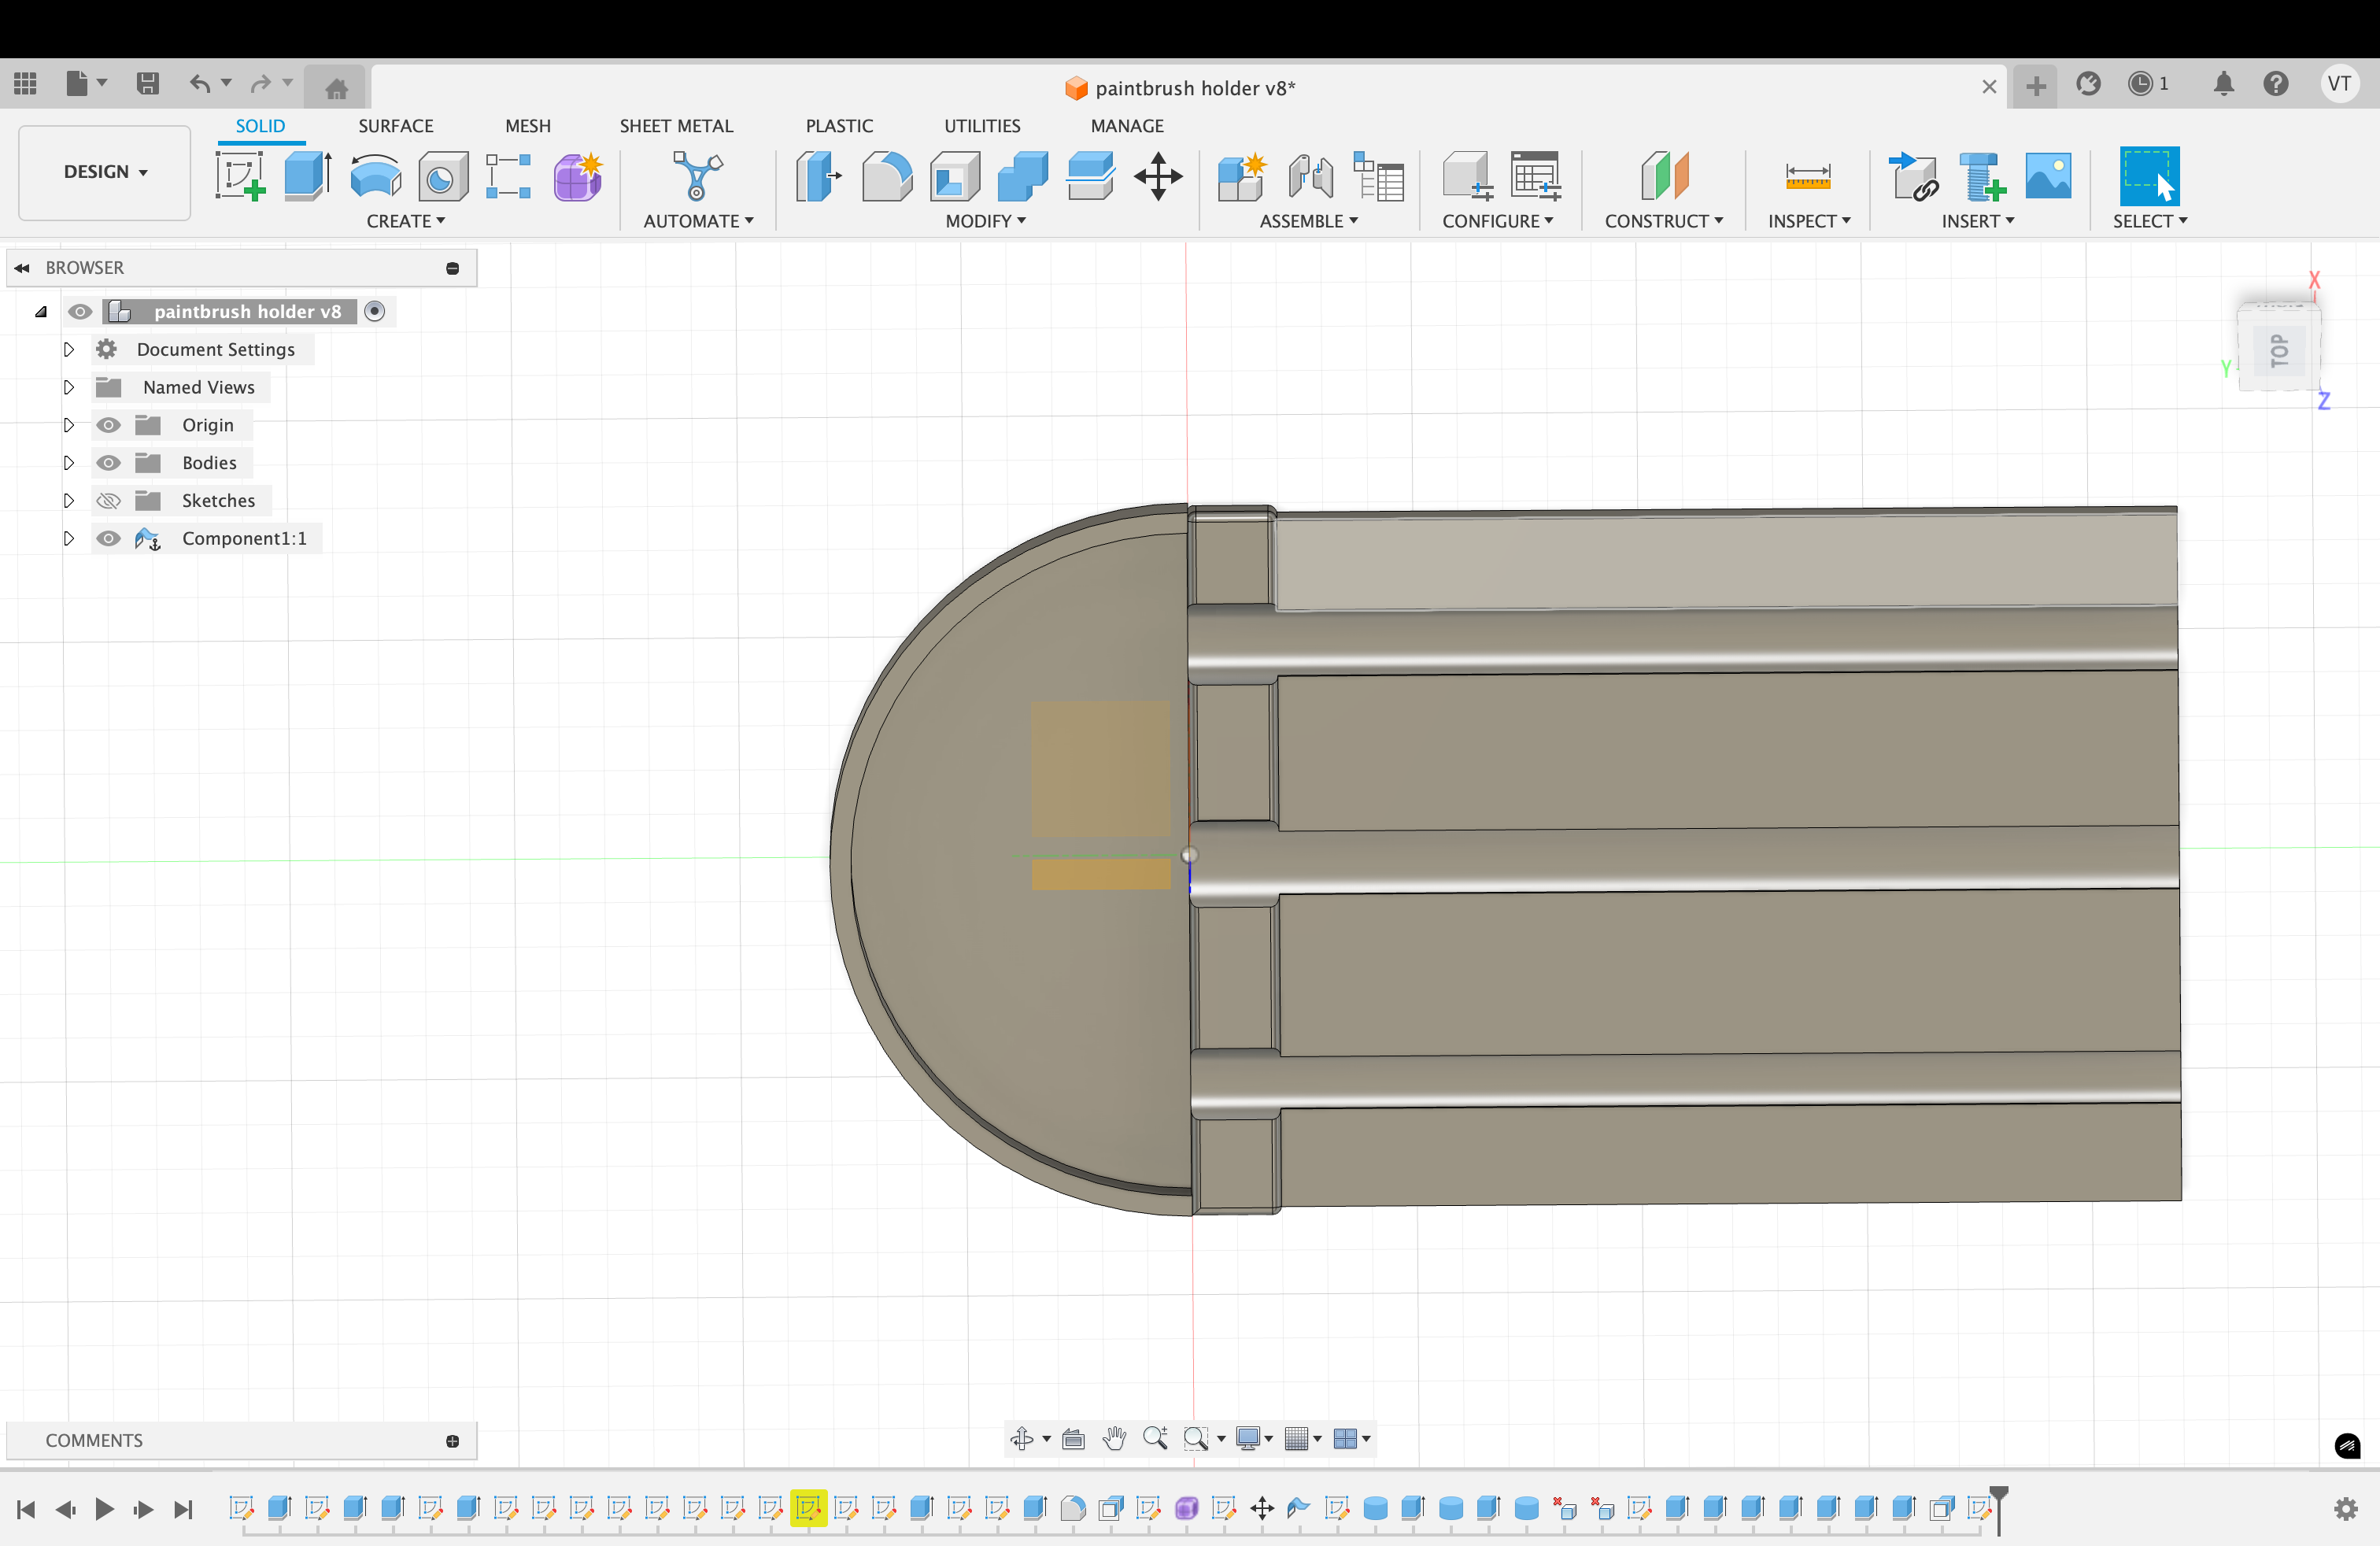Expand the Named Views folder

coord(69,388)
